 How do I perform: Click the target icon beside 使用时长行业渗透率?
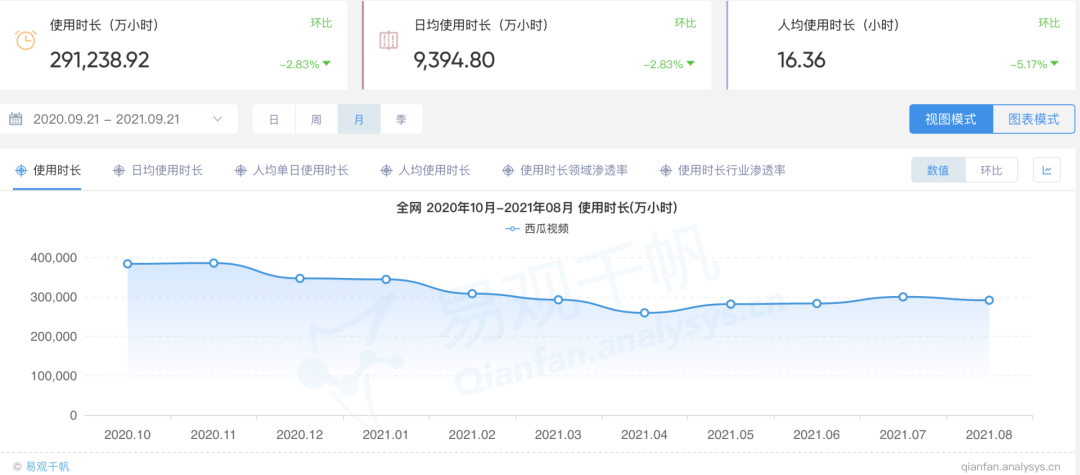[x=665, y=170]
